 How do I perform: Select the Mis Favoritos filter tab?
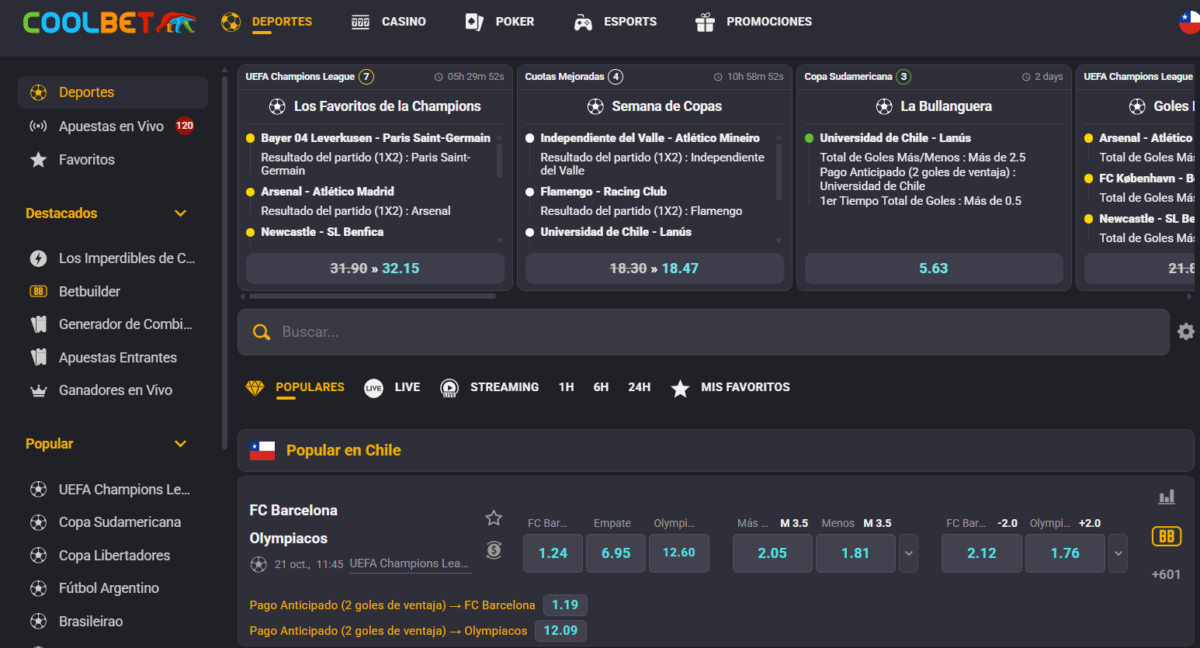(730, 388)
